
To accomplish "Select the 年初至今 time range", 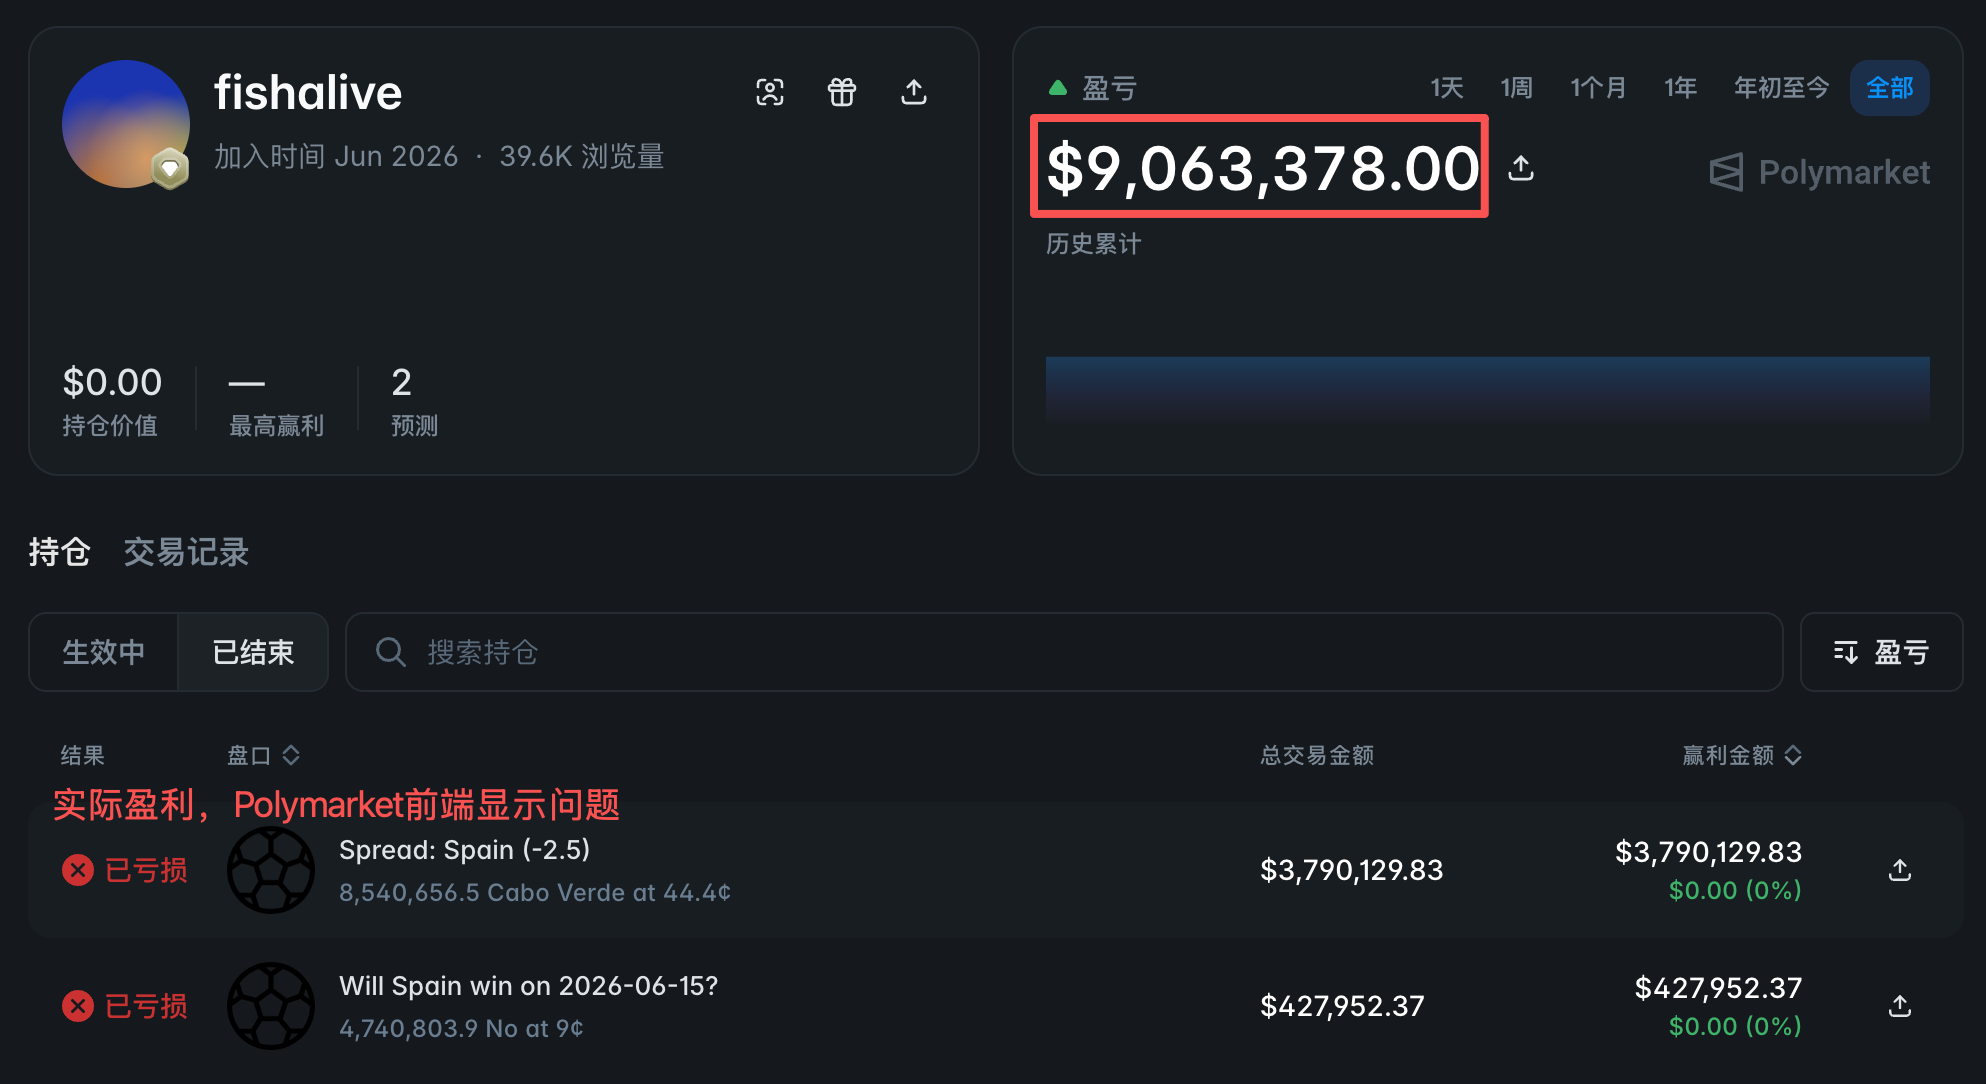I will [x=1782, y=88].
